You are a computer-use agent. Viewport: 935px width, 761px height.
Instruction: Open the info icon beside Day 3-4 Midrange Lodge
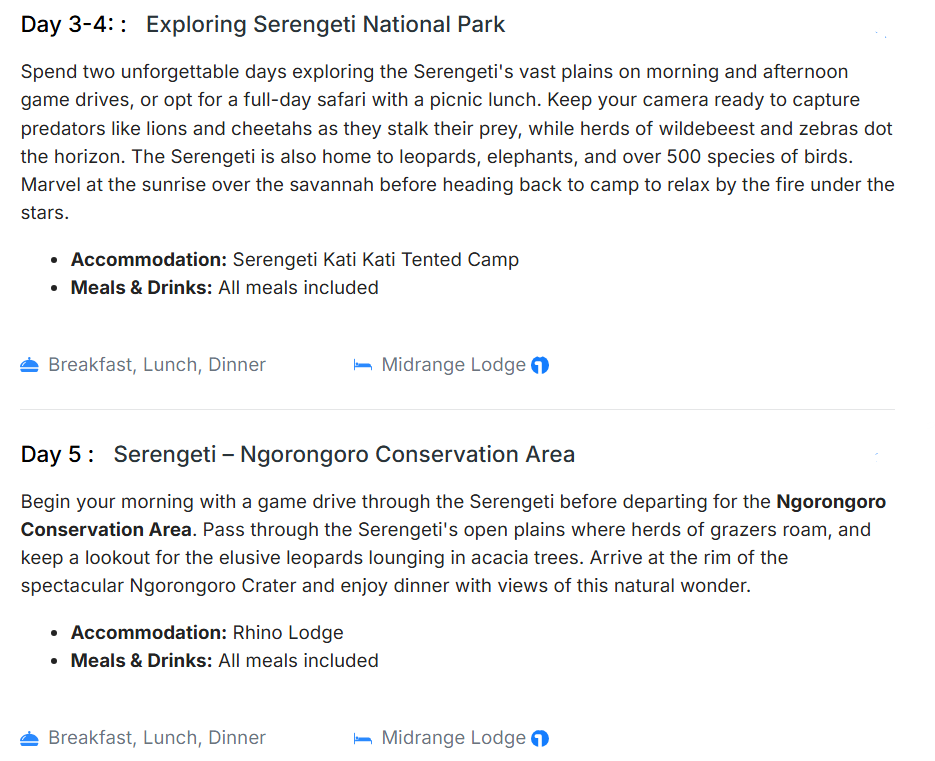tap(540, 366)
